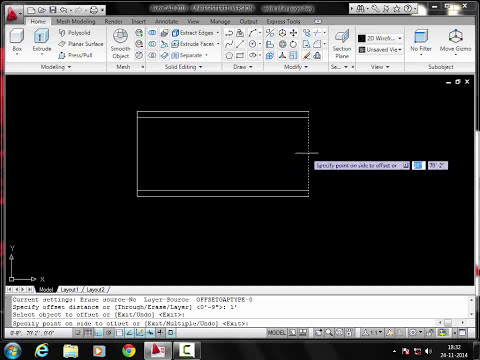Screen dimensions: 480x360
Task: Expand the View panel
Action: 380,67
